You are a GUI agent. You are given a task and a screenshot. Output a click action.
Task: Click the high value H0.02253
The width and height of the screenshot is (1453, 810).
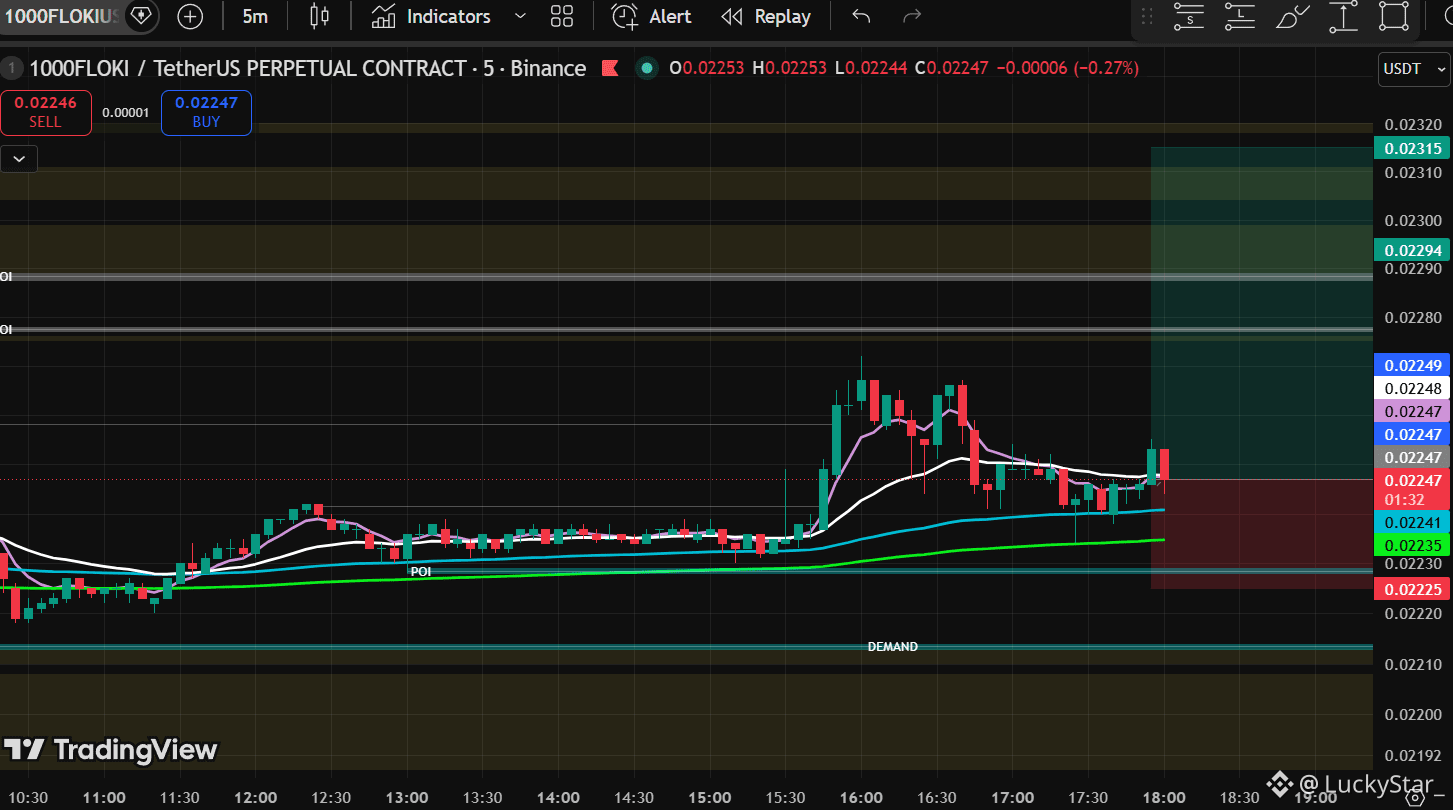coord(790,68)
